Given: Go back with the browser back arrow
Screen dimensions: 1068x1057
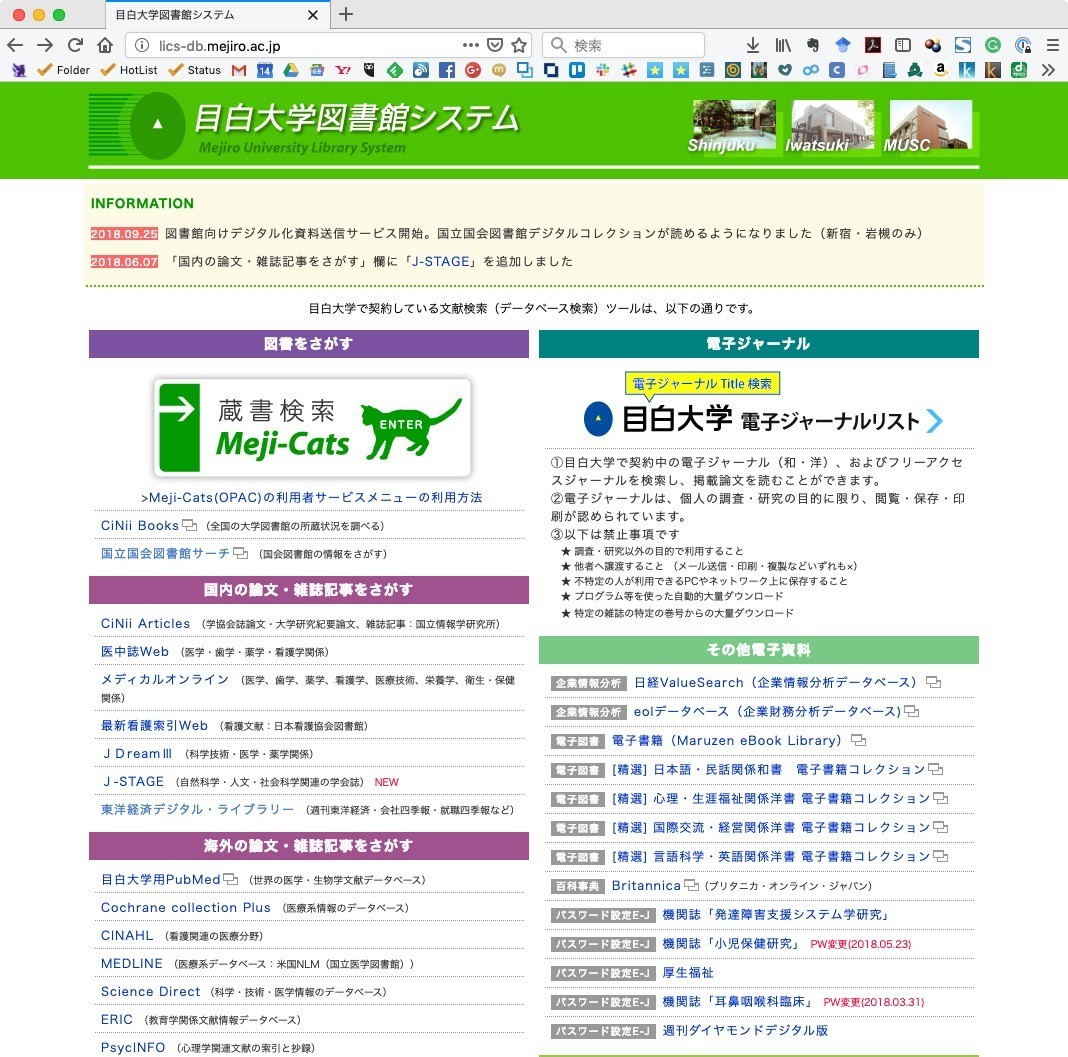Looking at the screenshot, I should [15, 46].
